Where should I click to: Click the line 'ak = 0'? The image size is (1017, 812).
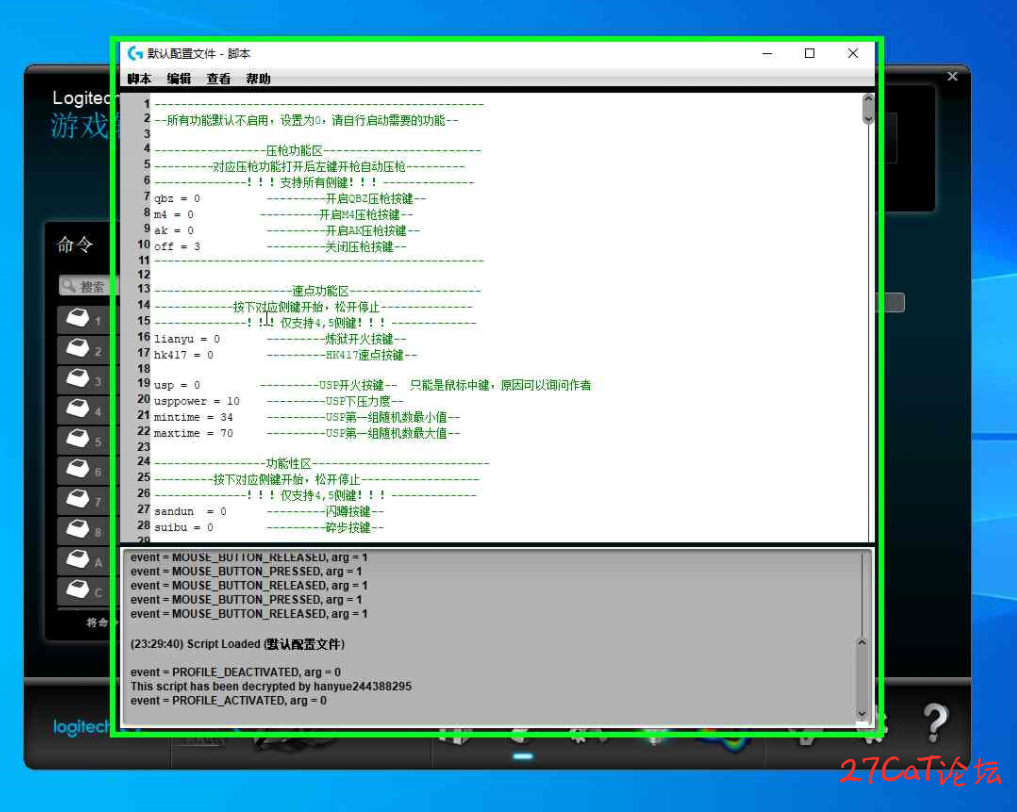pos(173,231)
